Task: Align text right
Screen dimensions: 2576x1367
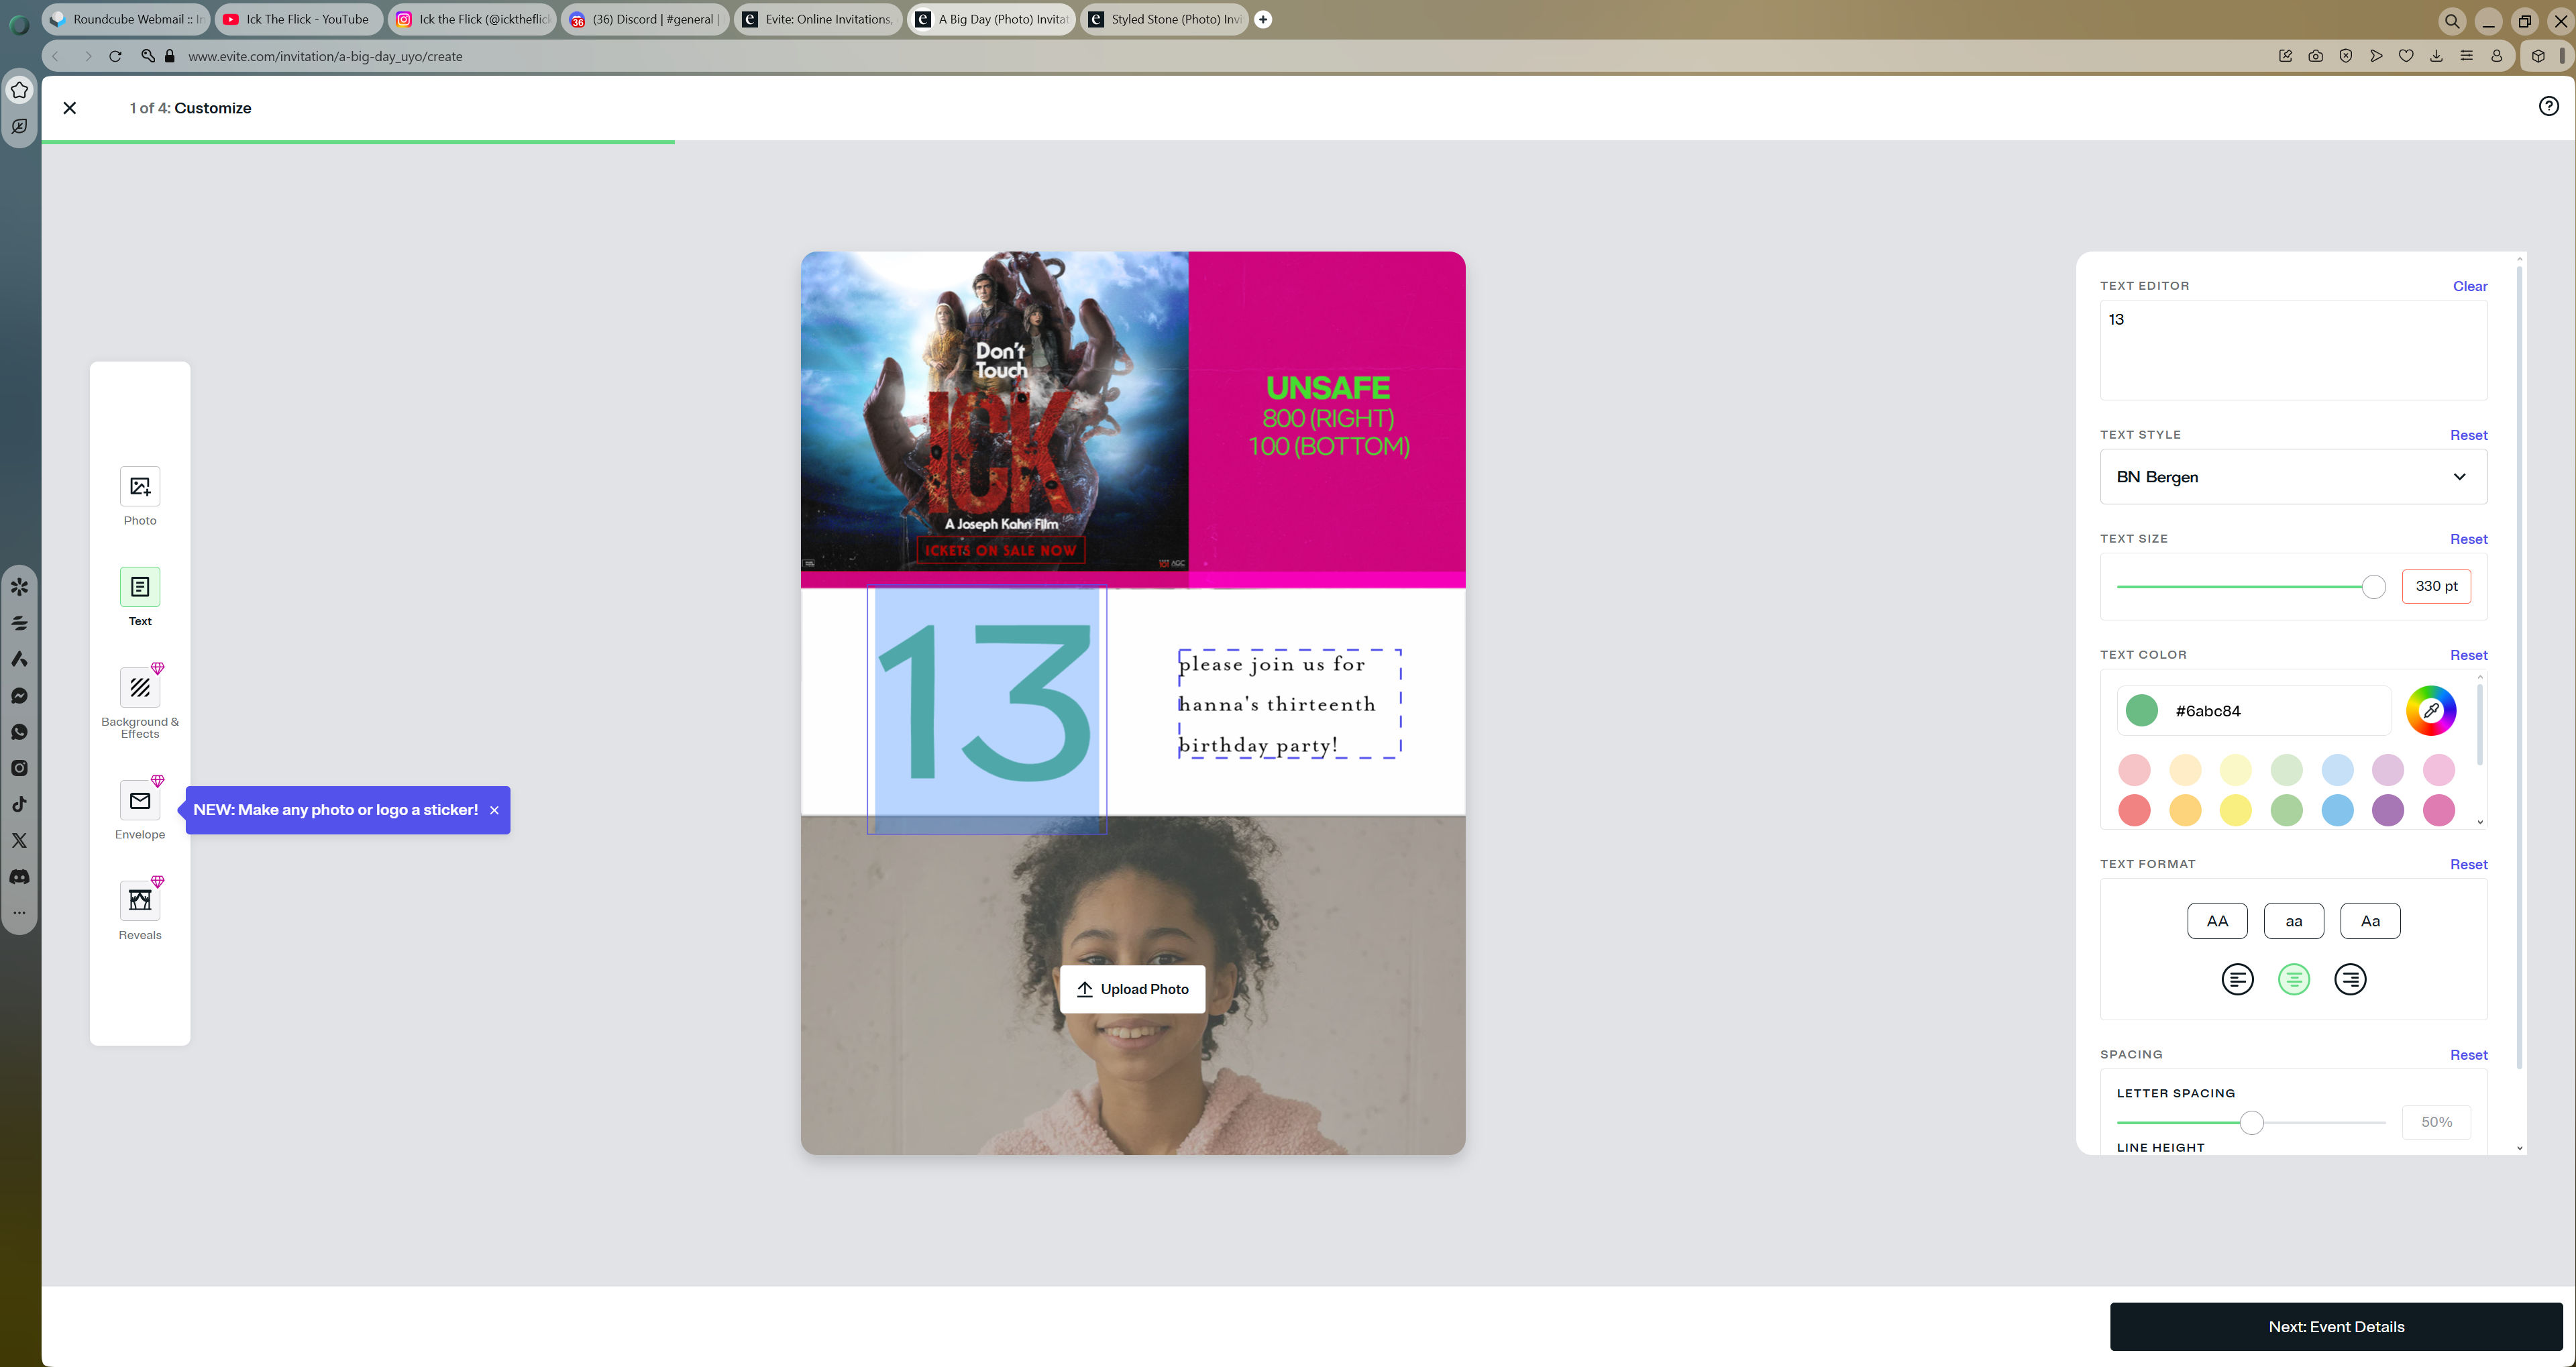Action: 2350,979
